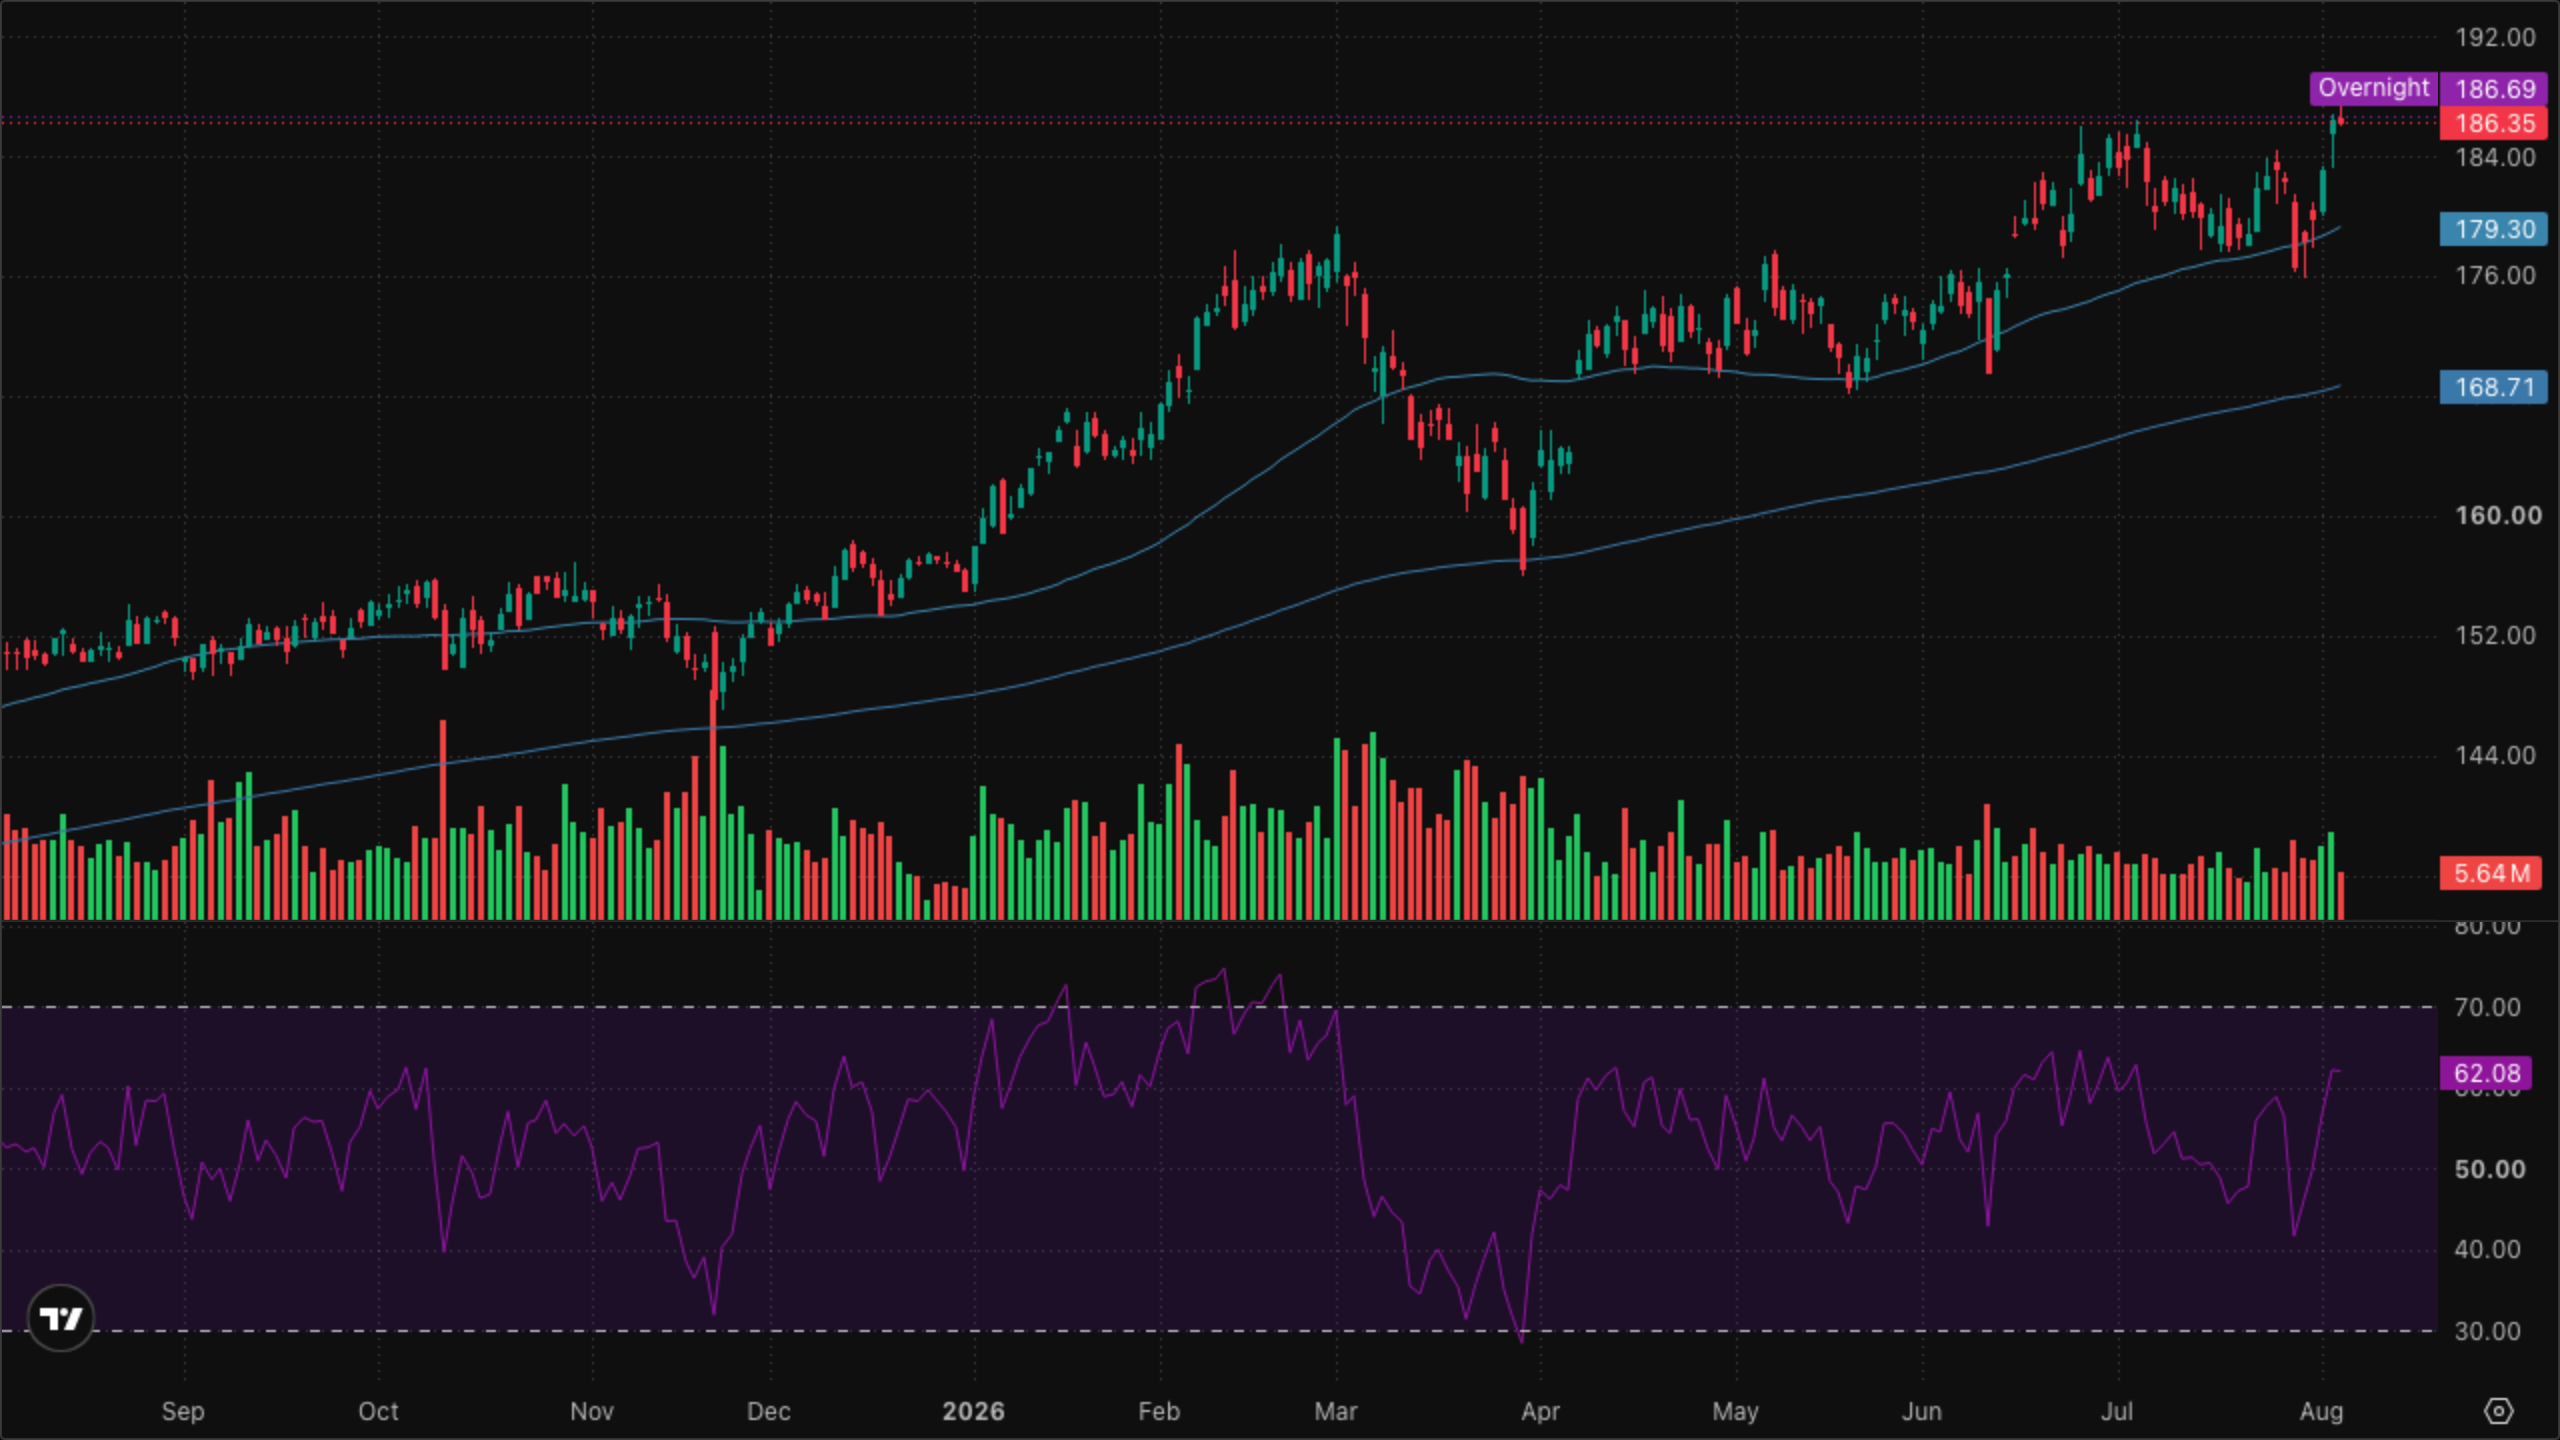Click the May label on time axis
This screenshot has width=2560, height=1440.
click(1735, 1411)
